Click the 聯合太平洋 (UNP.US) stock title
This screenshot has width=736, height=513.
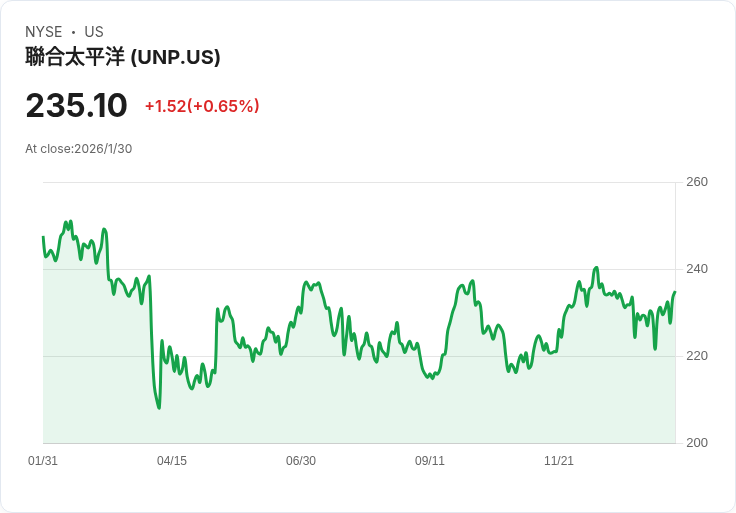[x=123, y=57]
